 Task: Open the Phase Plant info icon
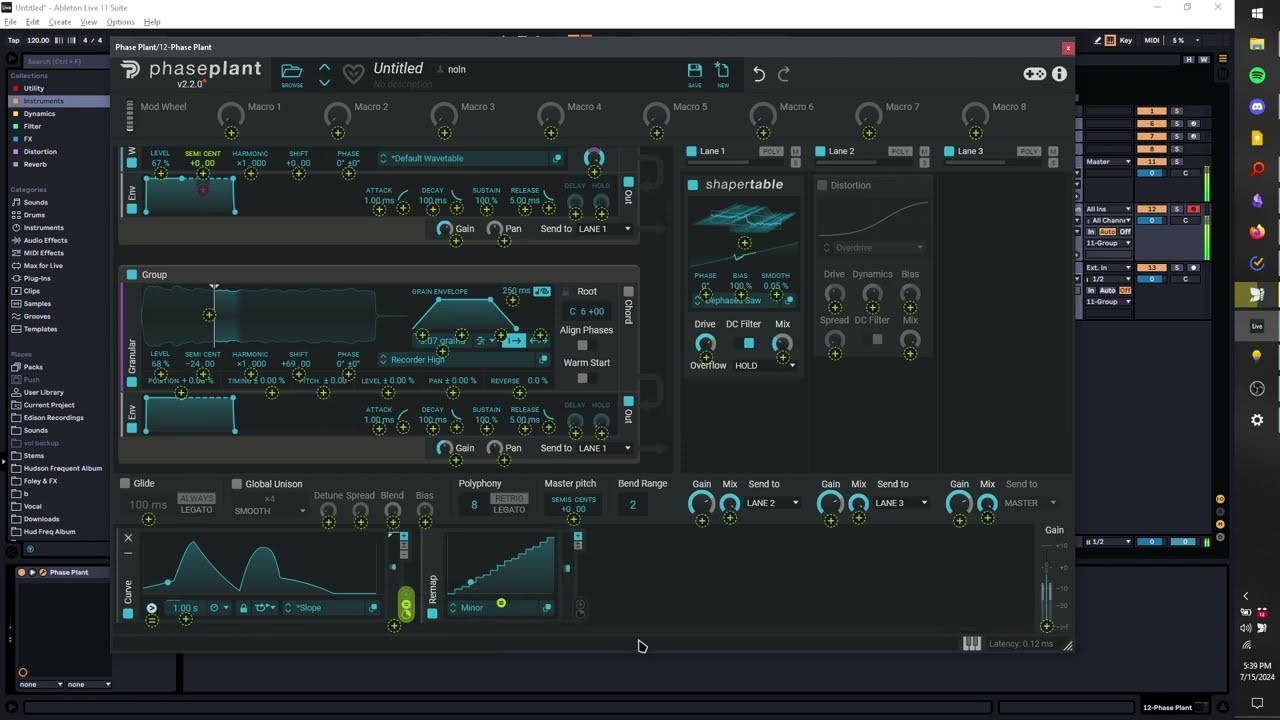click(1059, 74)
